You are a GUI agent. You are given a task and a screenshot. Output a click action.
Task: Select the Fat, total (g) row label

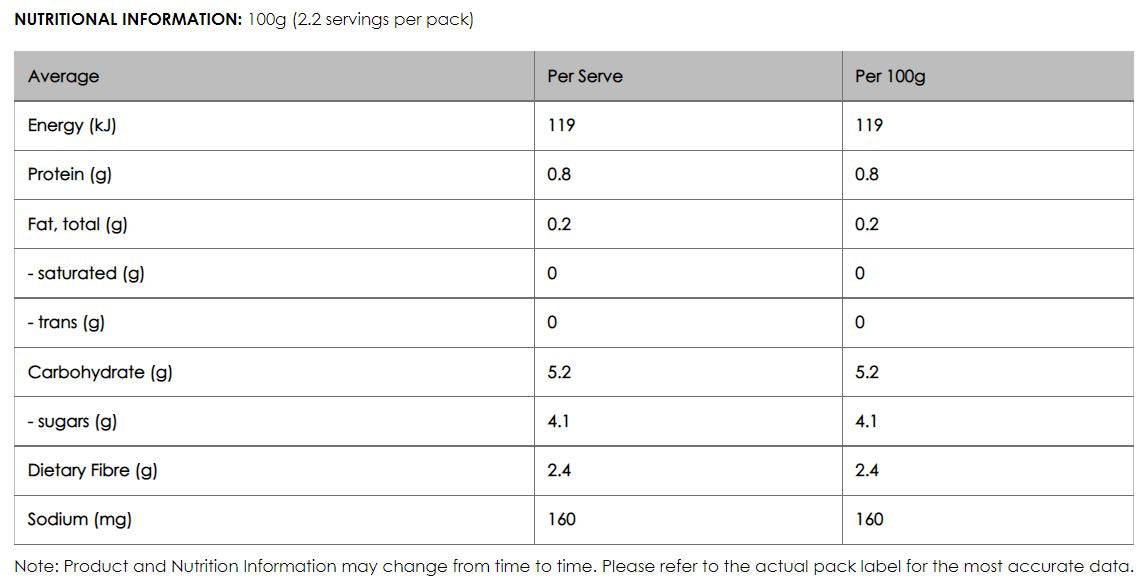78,224
